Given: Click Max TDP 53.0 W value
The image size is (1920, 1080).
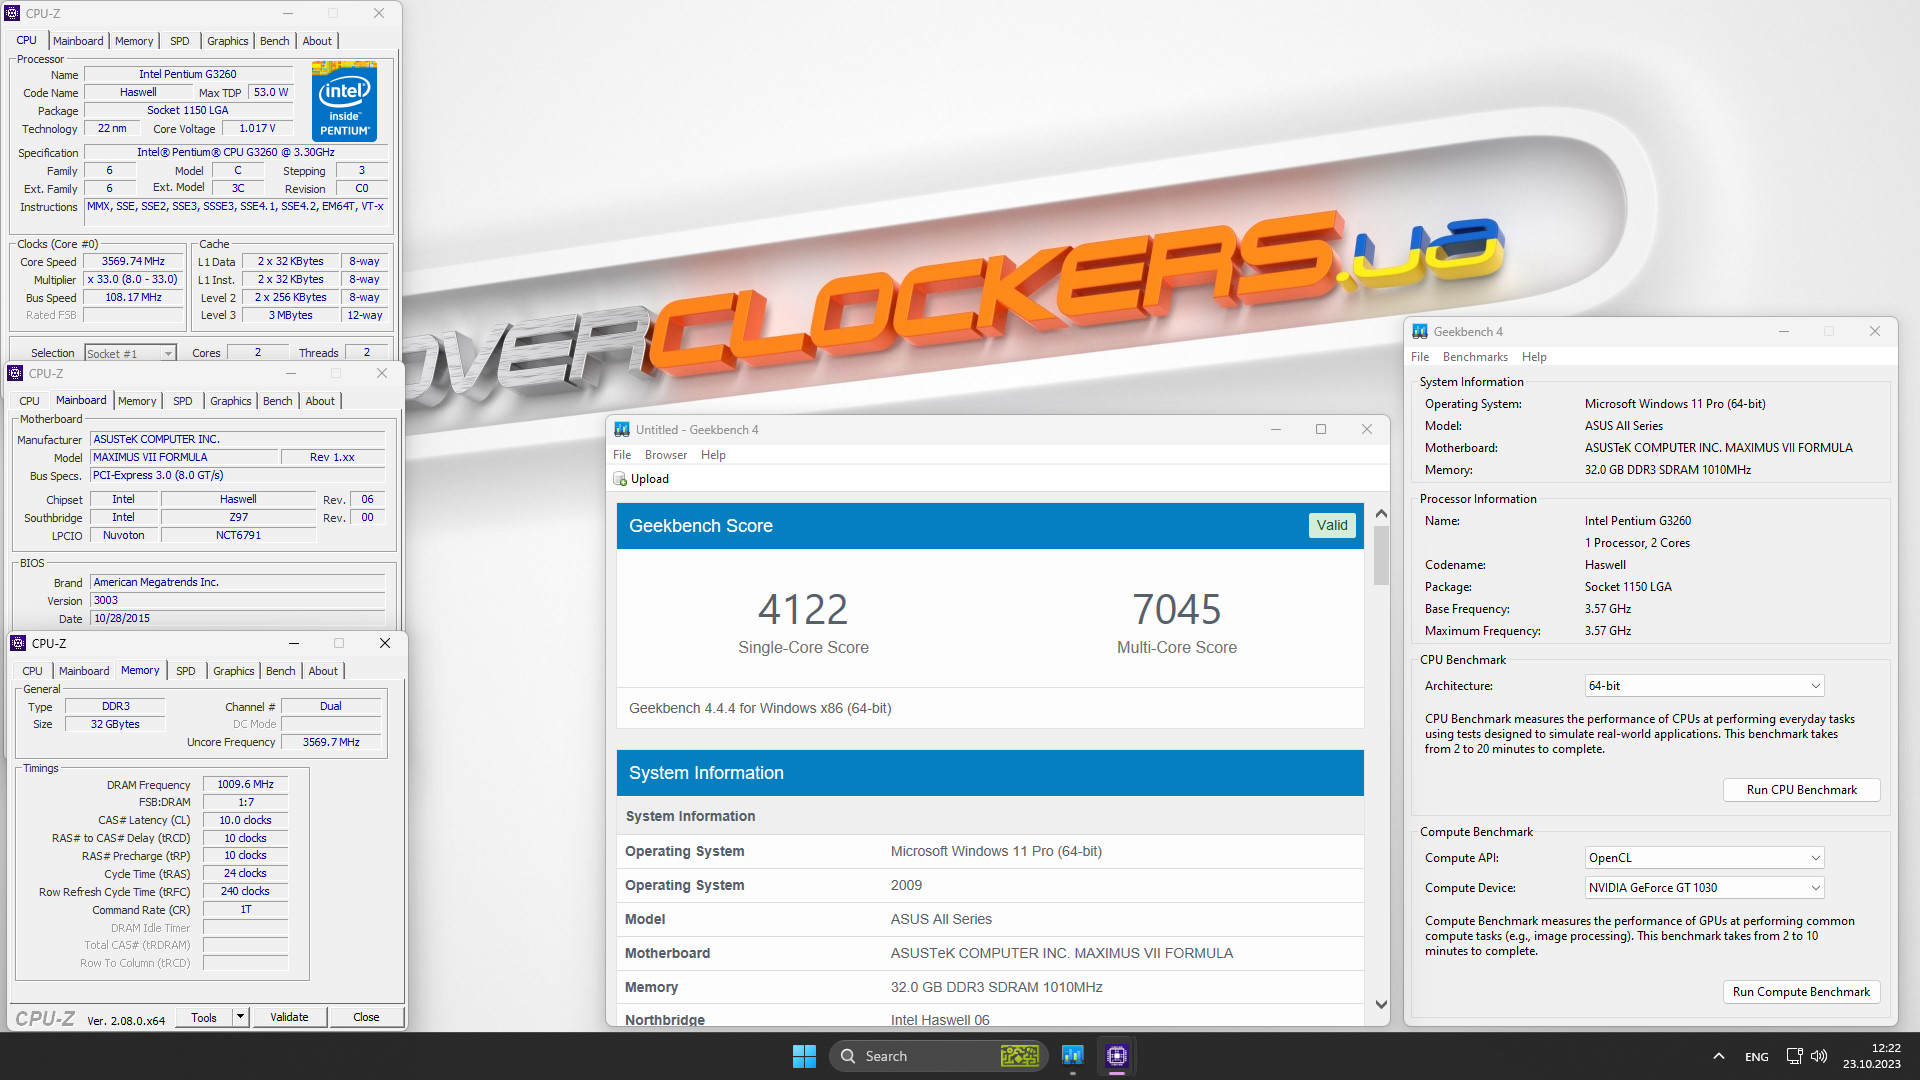Looking at the screenshot, I should 270,92.
